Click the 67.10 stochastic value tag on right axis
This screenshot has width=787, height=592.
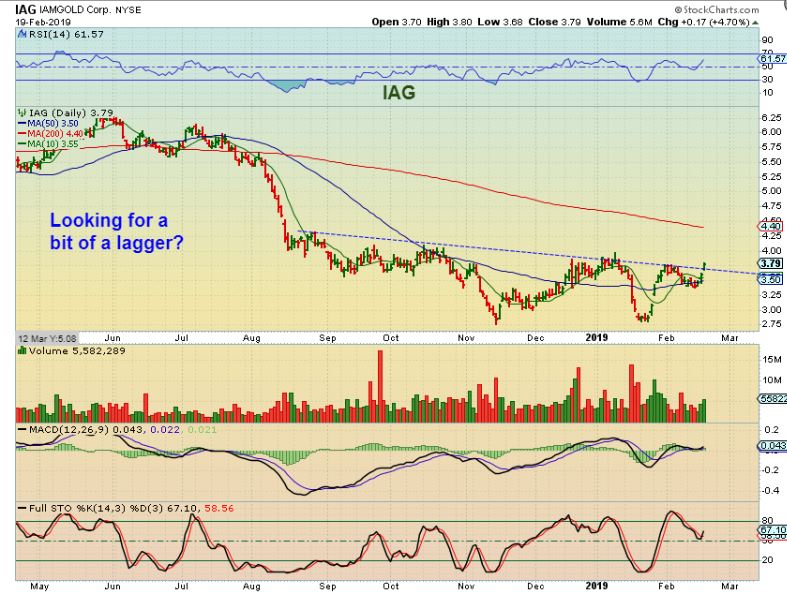[772, 530]
